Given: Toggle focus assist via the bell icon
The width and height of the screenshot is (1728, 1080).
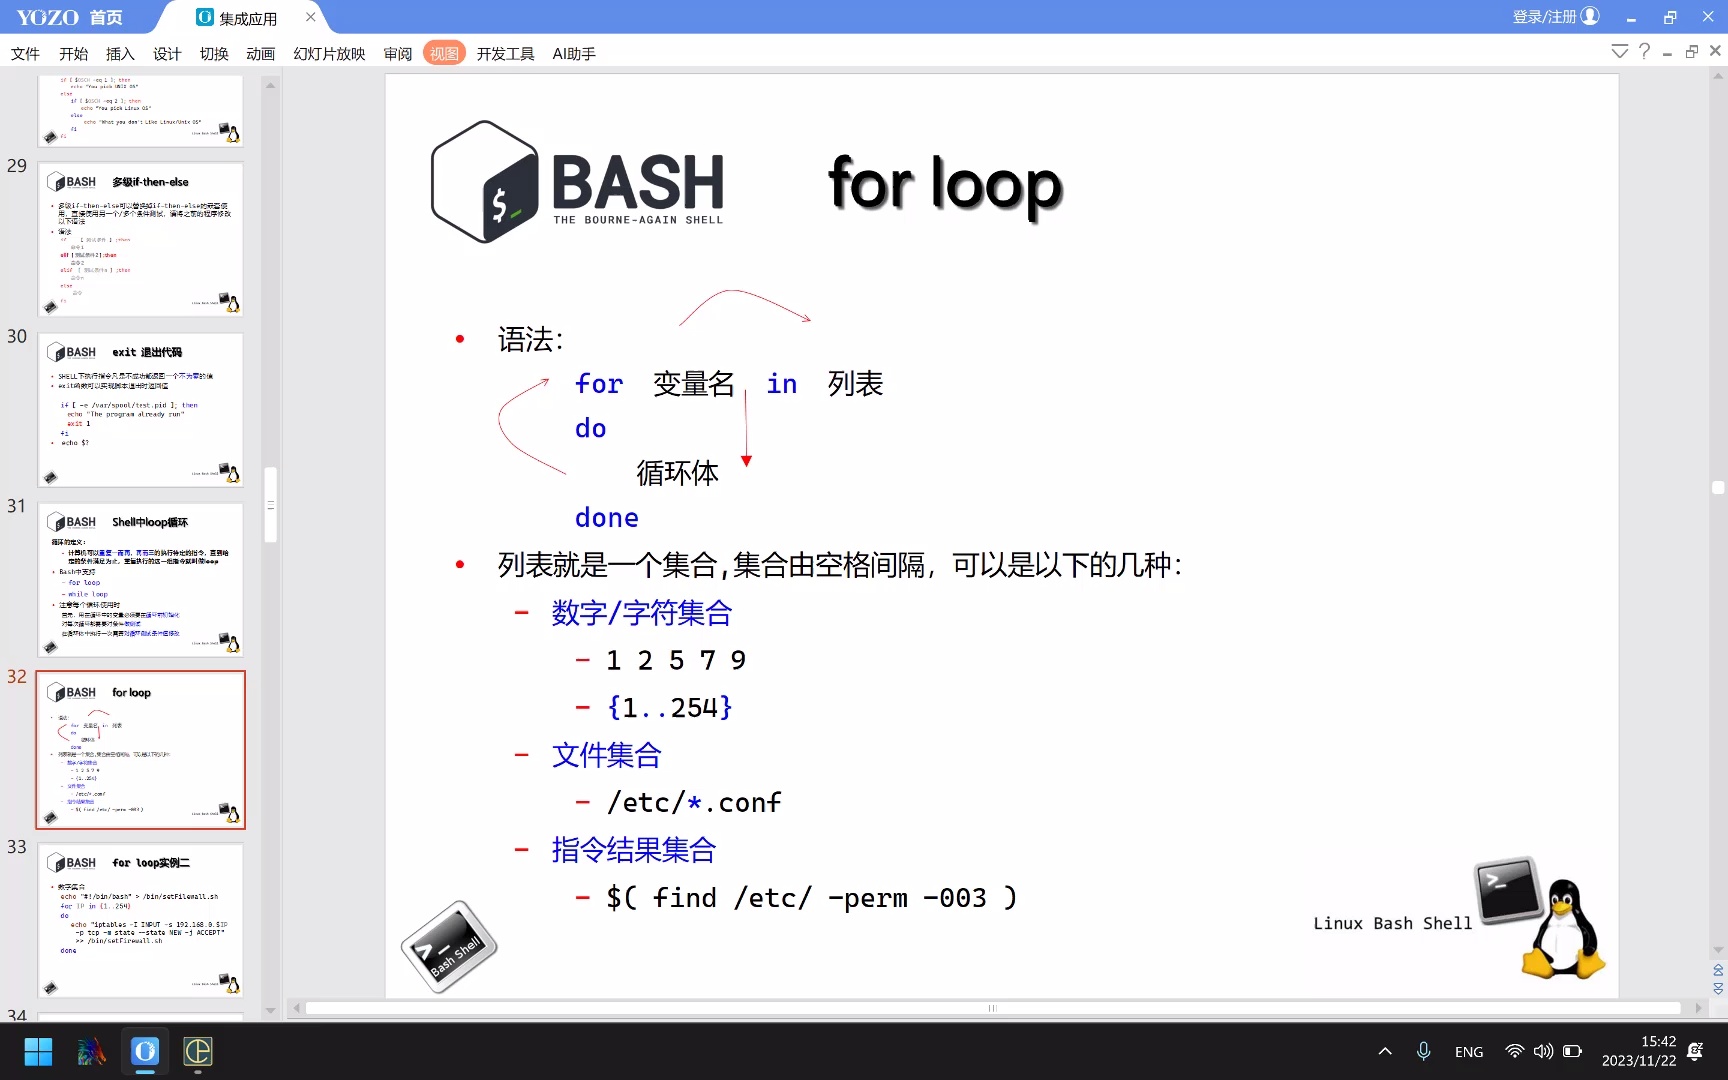Looking at the screenshot, I should (1697, 1051).
